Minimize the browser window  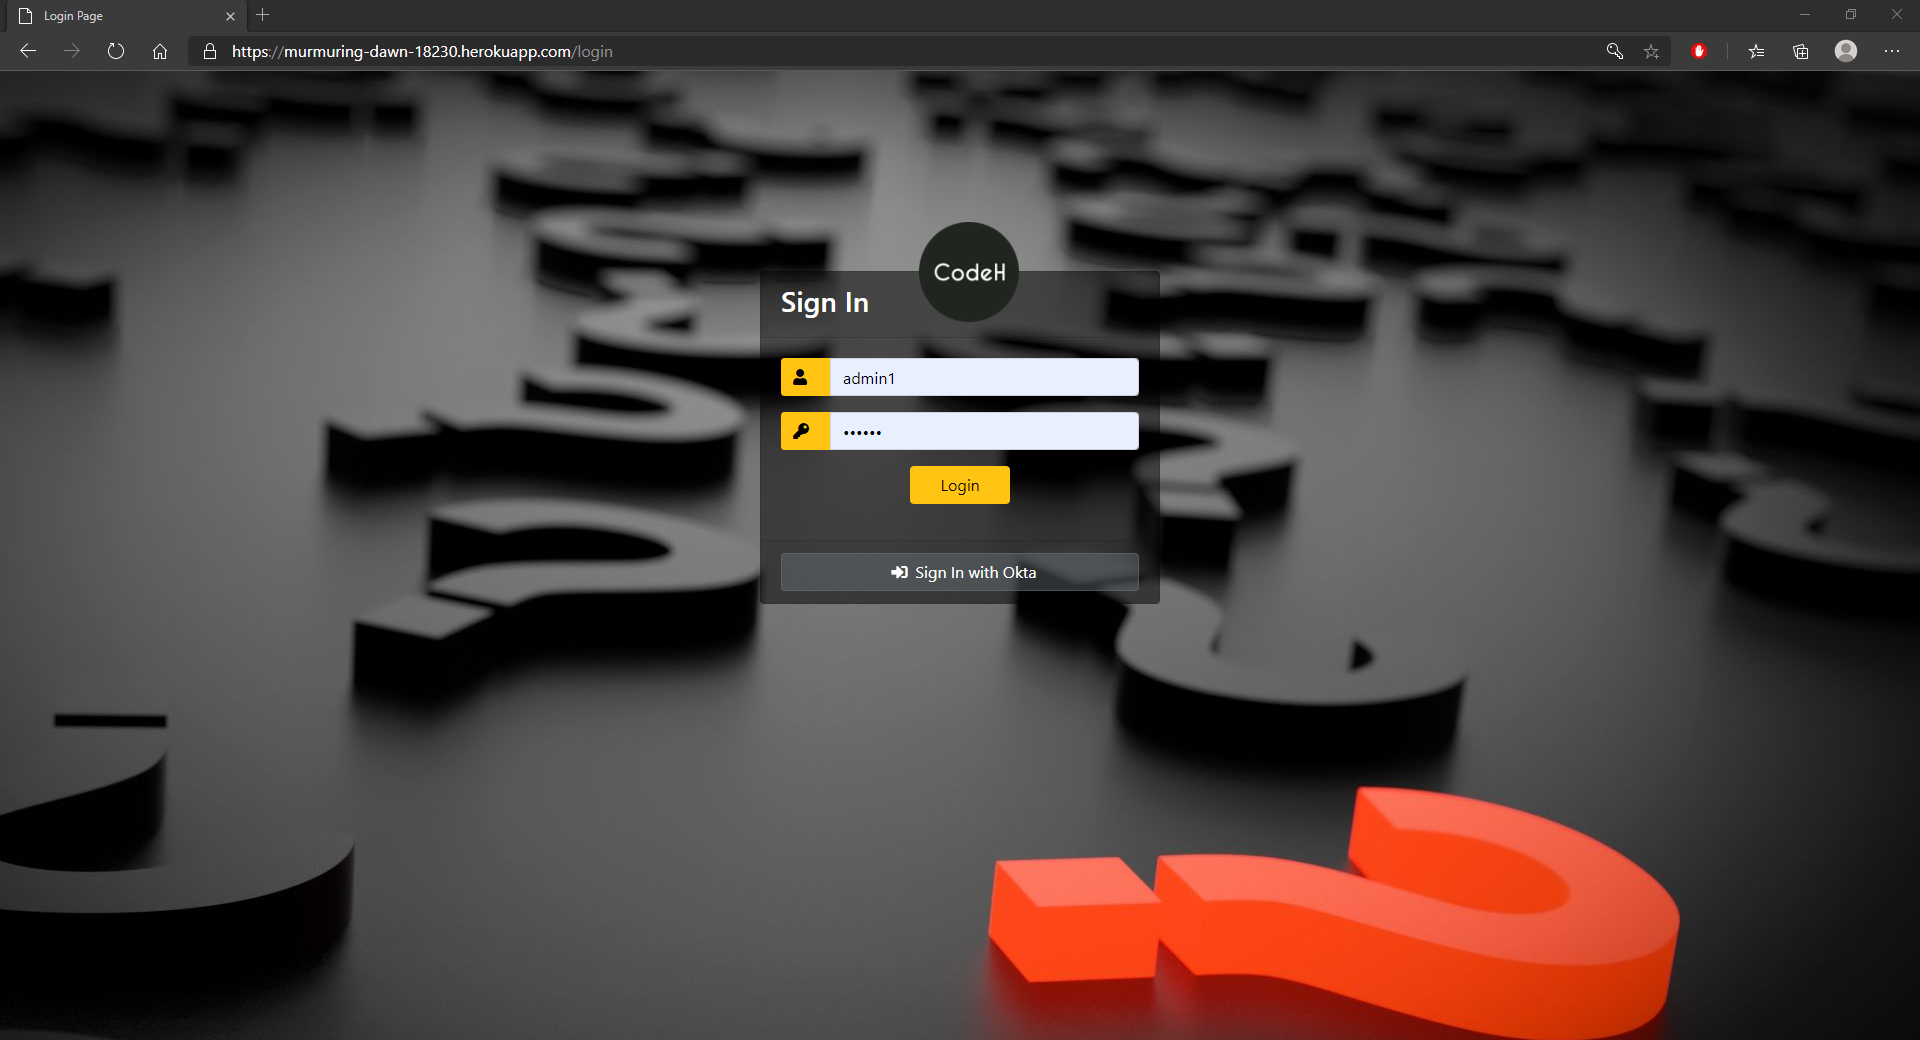1805,15
